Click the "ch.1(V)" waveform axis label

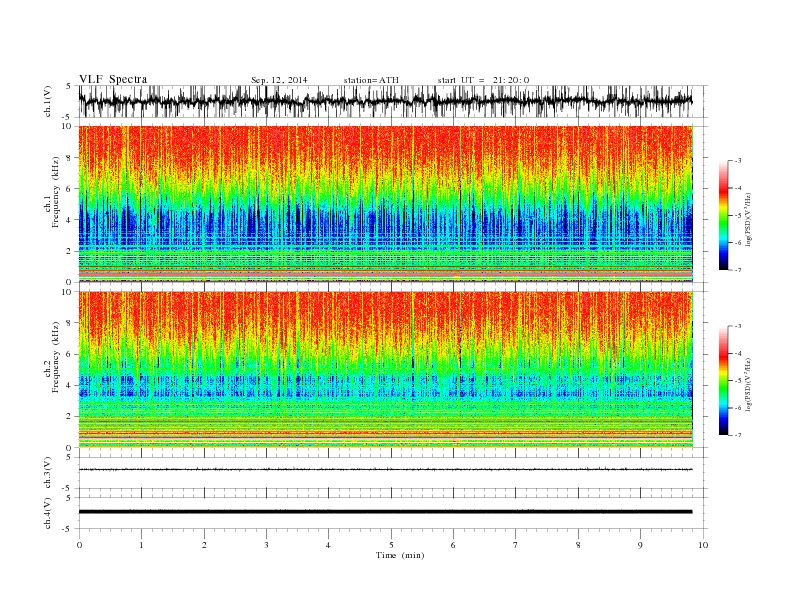[48, 101]
